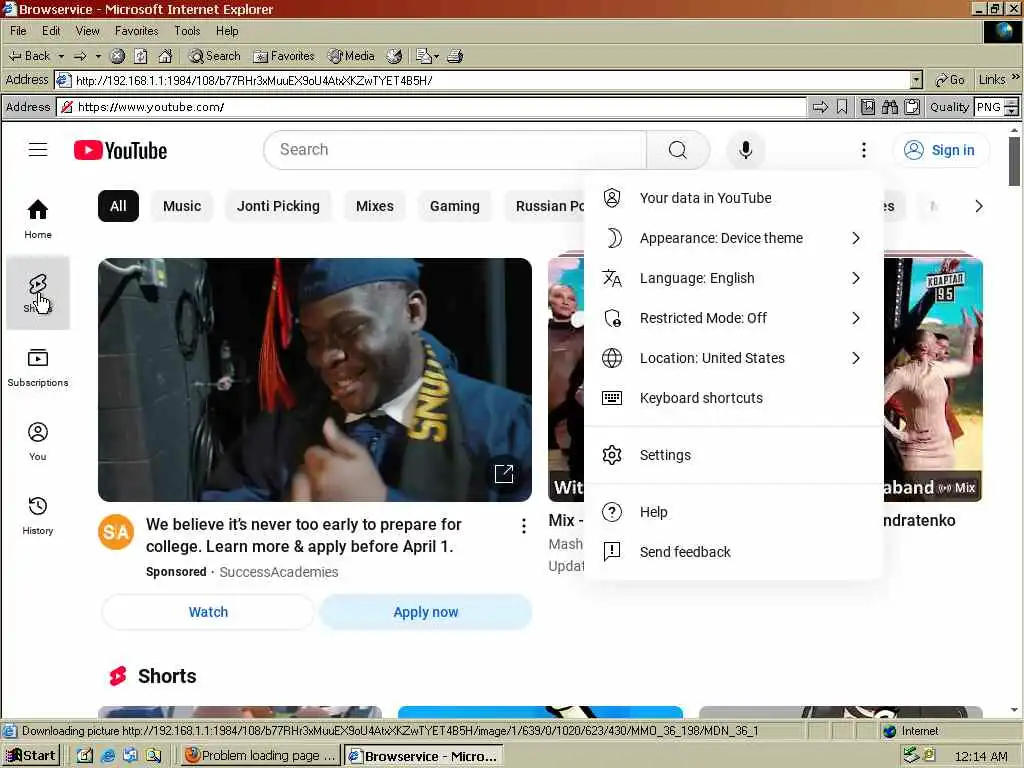
Task: Adjust the Quality PNG stepper
Action: pyautogui.click(x=1011, y=107)
